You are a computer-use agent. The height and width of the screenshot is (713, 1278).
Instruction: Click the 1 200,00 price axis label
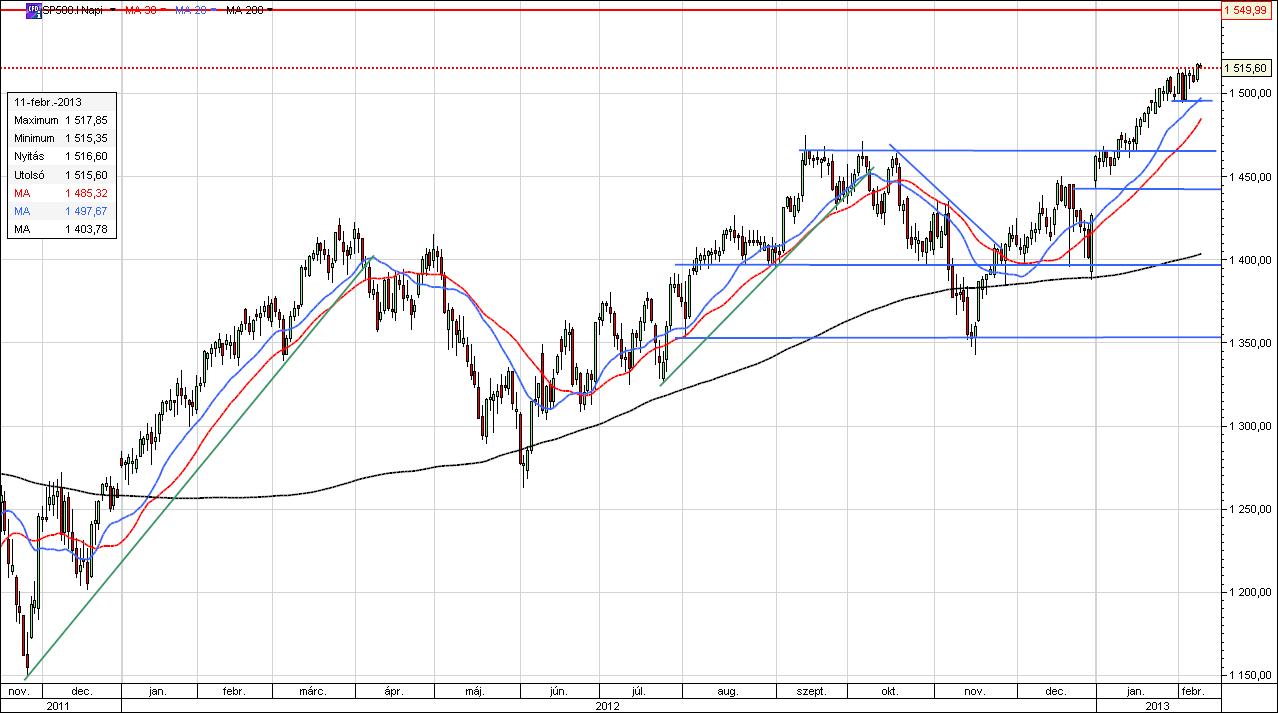point(1252,592)
